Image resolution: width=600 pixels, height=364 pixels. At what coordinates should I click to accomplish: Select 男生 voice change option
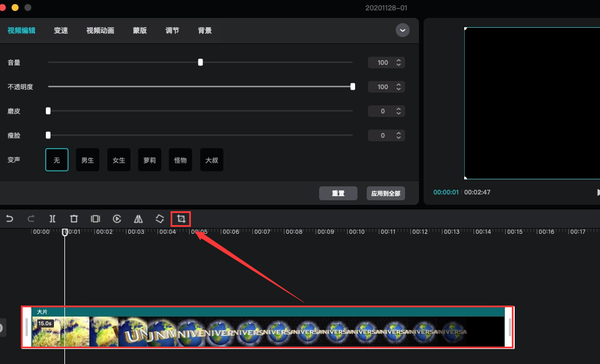88,160
